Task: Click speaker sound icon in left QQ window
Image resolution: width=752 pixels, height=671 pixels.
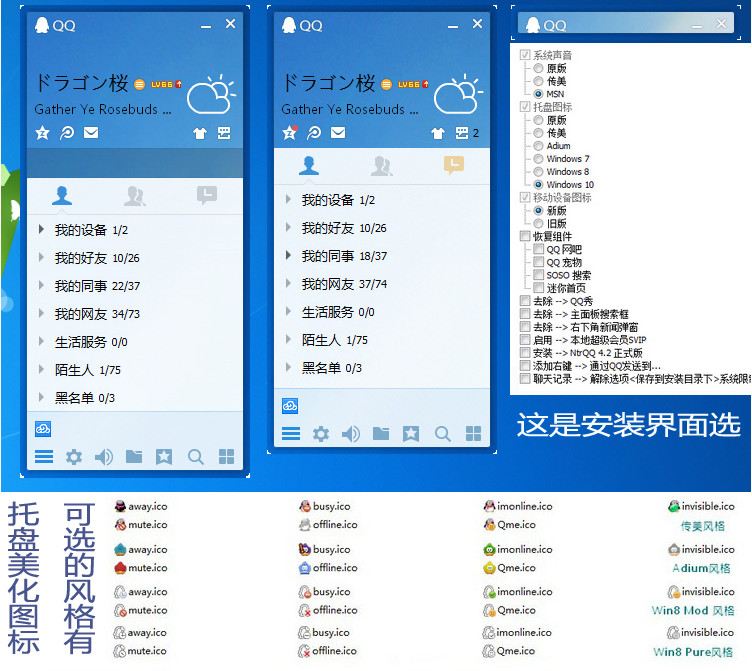Action: [104, 457]
